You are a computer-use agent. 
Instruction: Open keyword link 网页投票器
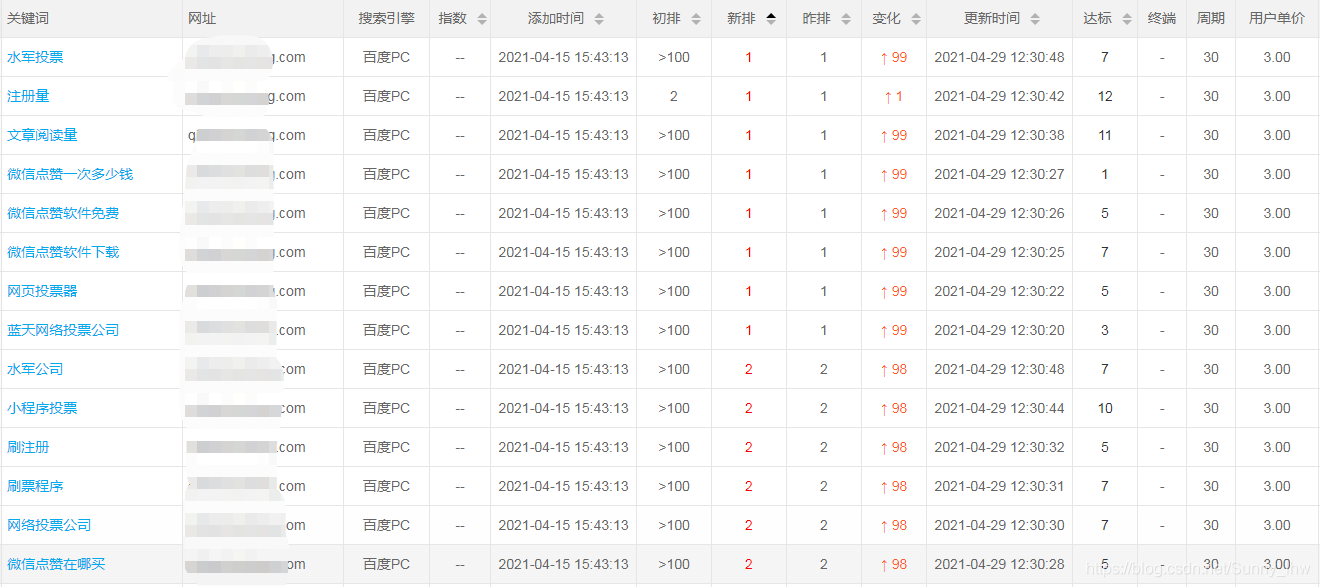[42, 291]
